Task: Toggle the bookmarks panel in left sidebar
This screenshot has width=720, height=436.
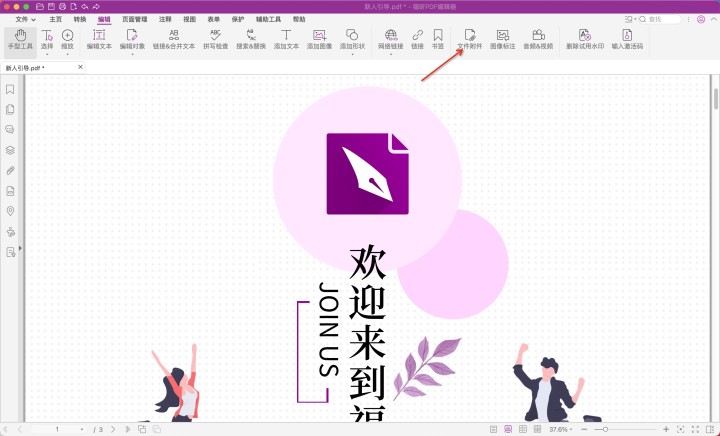Action: tap(10, 90)
